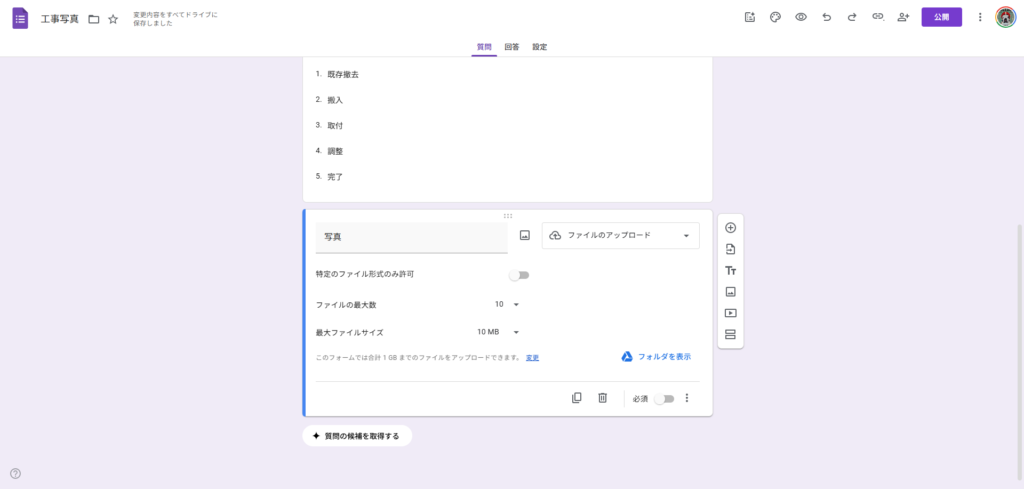This screenshot has height=489, width=1024.
Task: Toggle 特定のファイル形式のみ許可 switch
Action: [519, 275]
